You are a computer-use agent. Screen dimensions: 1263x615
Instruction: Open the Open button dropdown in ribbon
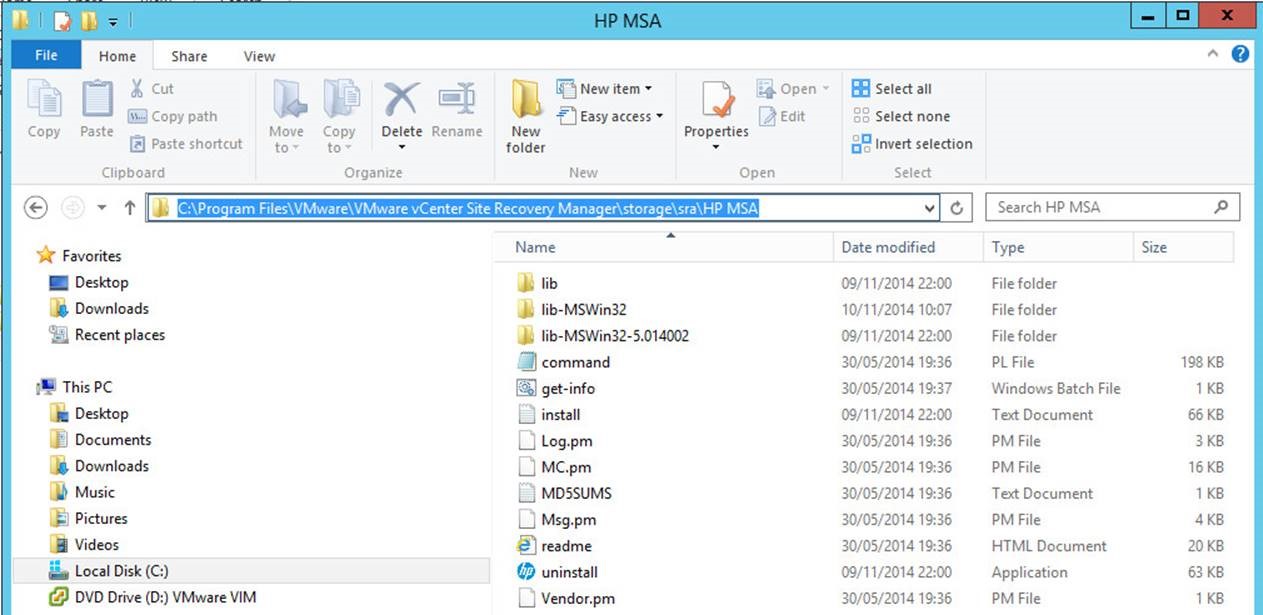coord(794,89)
